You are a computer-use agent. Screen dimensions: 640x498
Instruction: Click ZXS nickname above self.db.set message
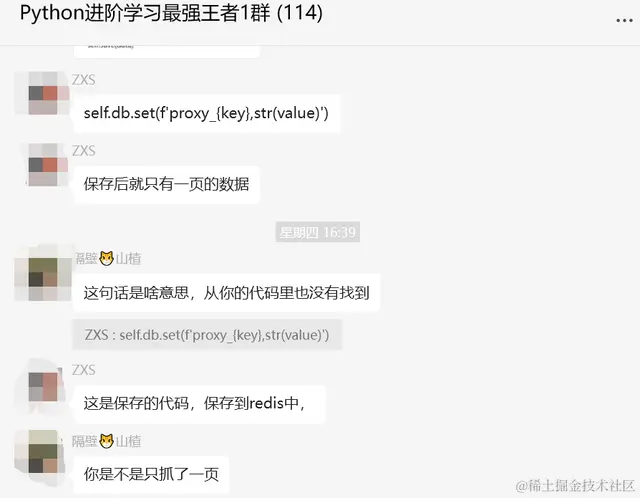pyautogui.click(x=84, y=80)
